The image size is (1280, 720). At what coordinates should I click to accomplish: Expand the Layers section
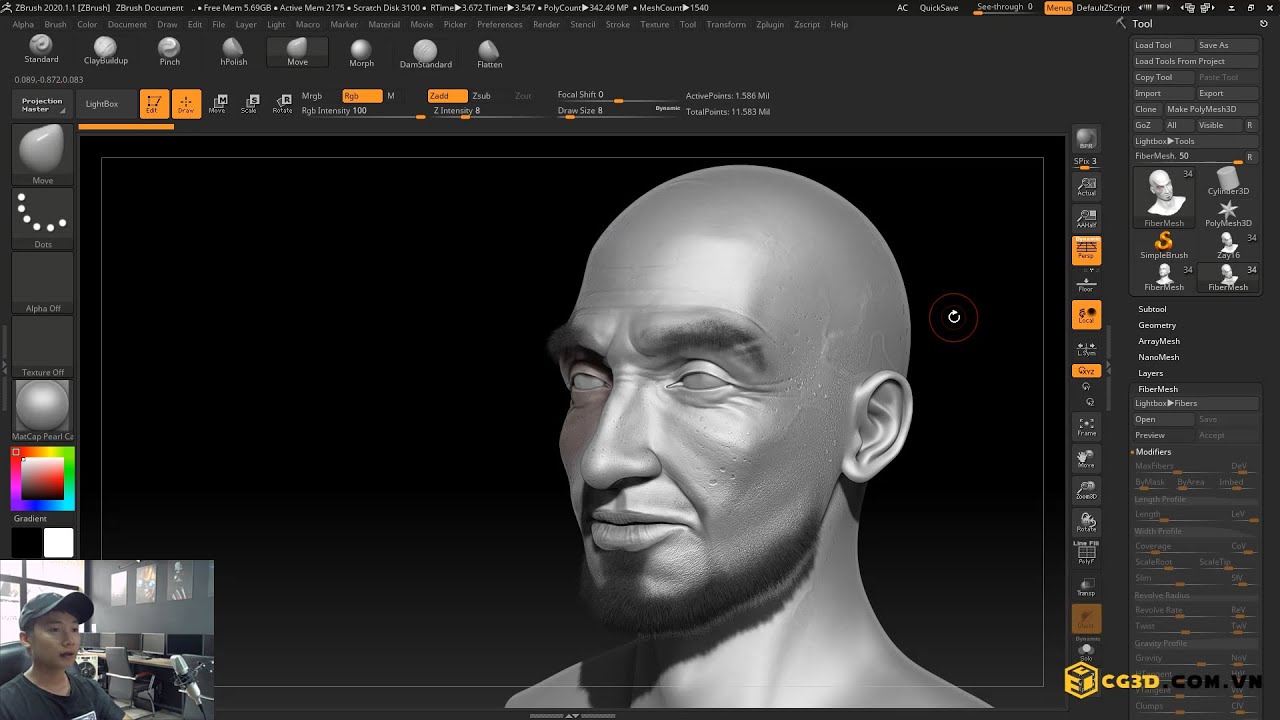[1150, 373]
